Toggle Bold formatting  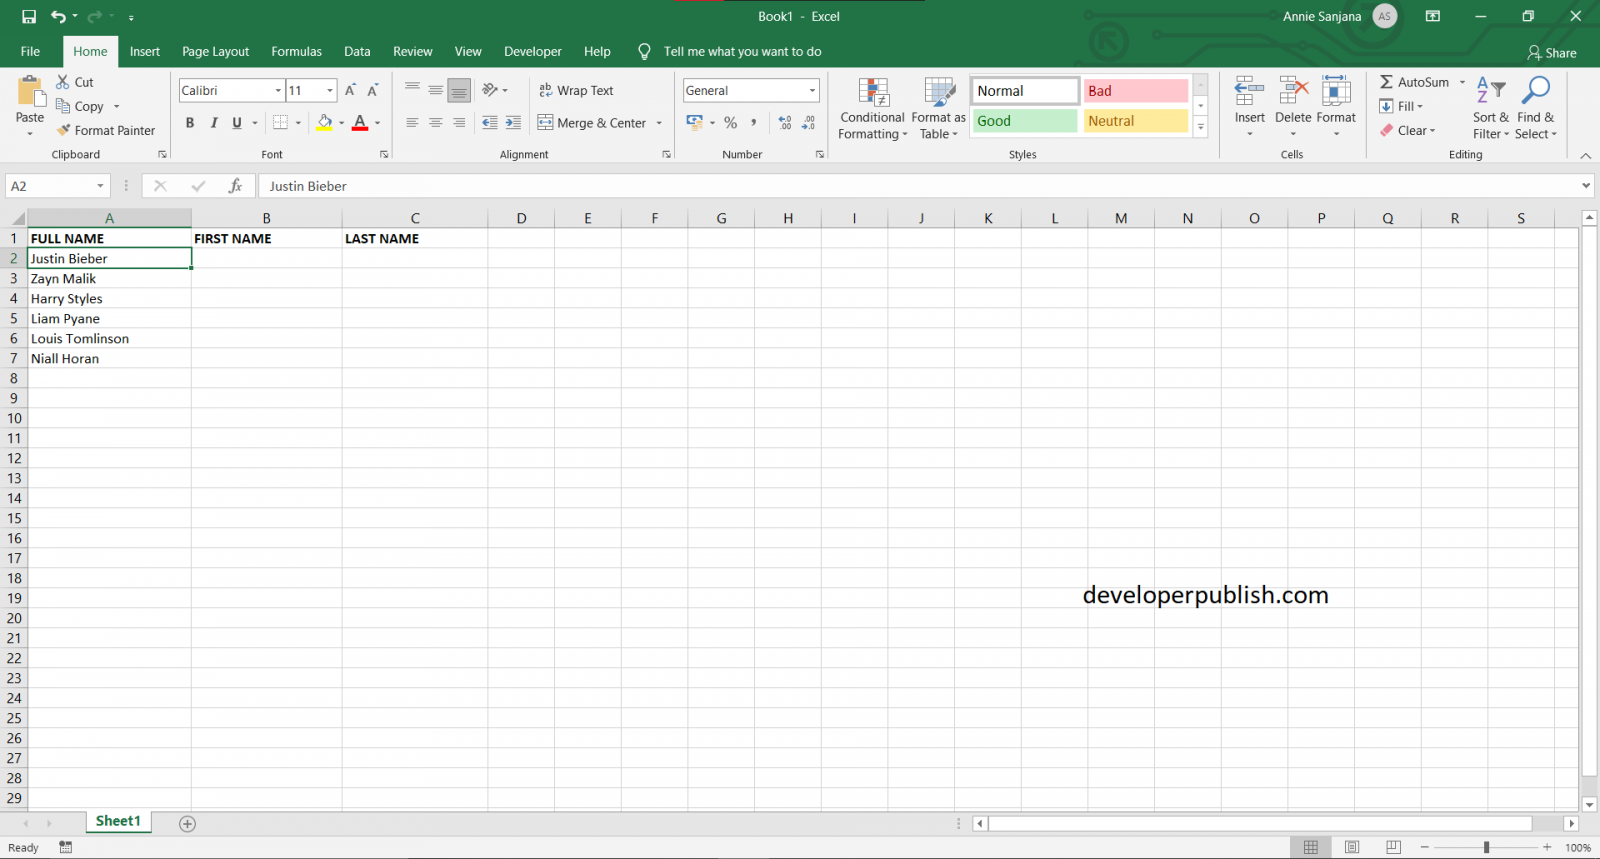(x=190, y=123)
